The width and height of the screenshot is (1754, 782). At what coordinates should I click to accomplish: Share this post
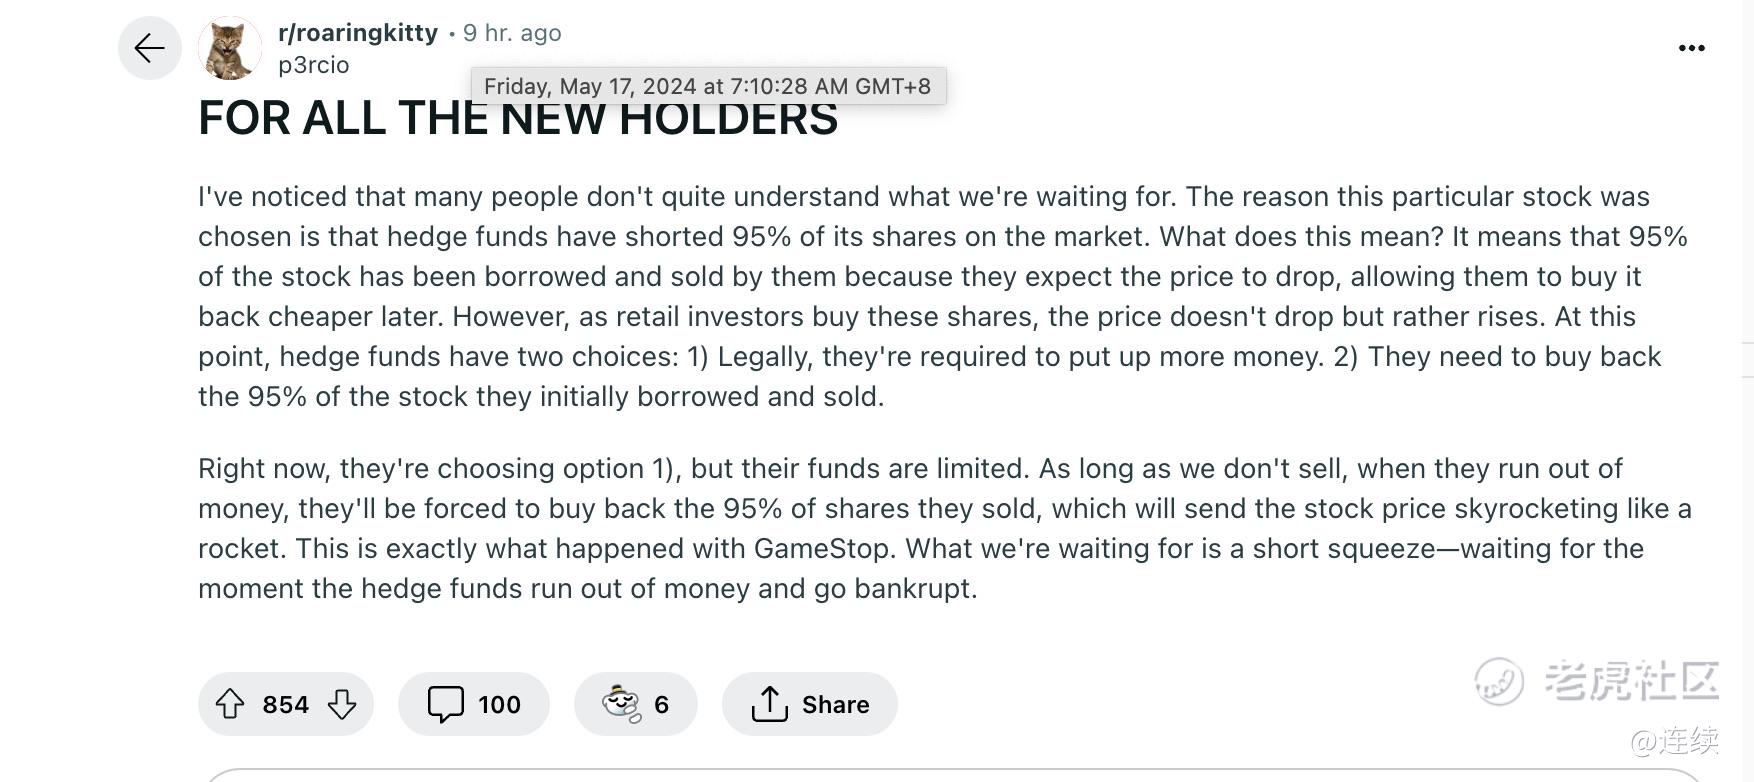pos(810,704)
